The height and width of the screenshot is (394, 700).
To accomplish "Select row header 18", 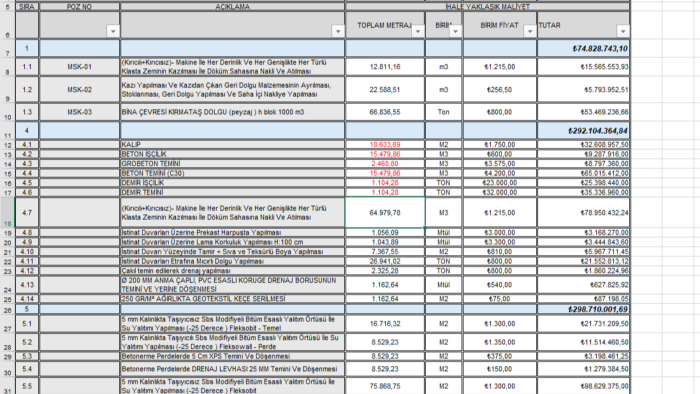I will click(x=8, y=212).
